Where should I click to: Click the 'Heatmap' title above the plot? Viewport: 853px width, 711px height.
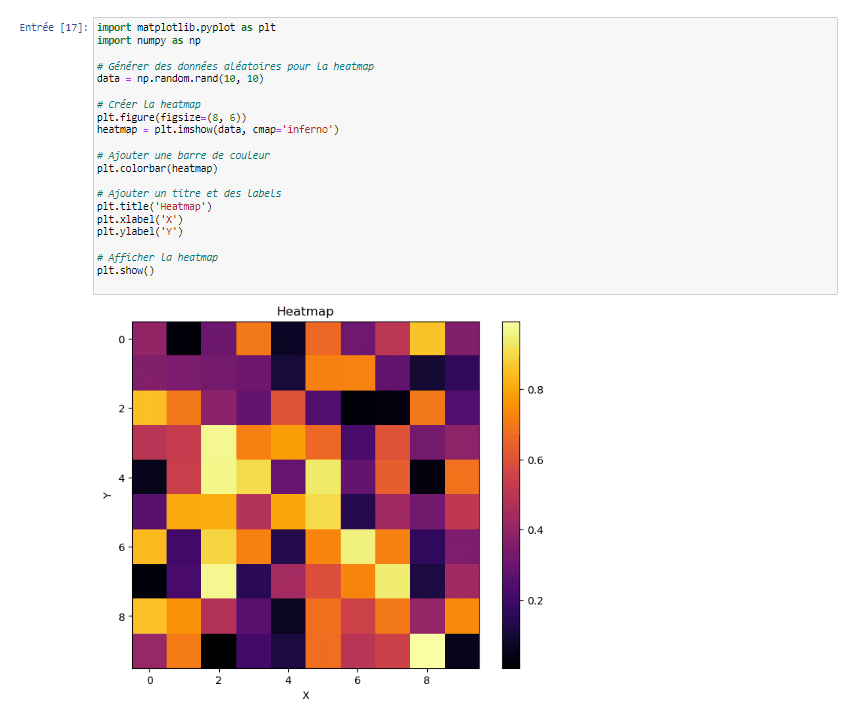[305, 311]
